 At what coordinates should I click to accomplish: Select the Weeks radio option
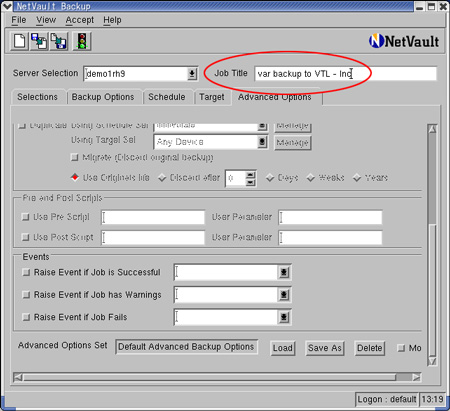pyautogui.click(x=311, y=178)
